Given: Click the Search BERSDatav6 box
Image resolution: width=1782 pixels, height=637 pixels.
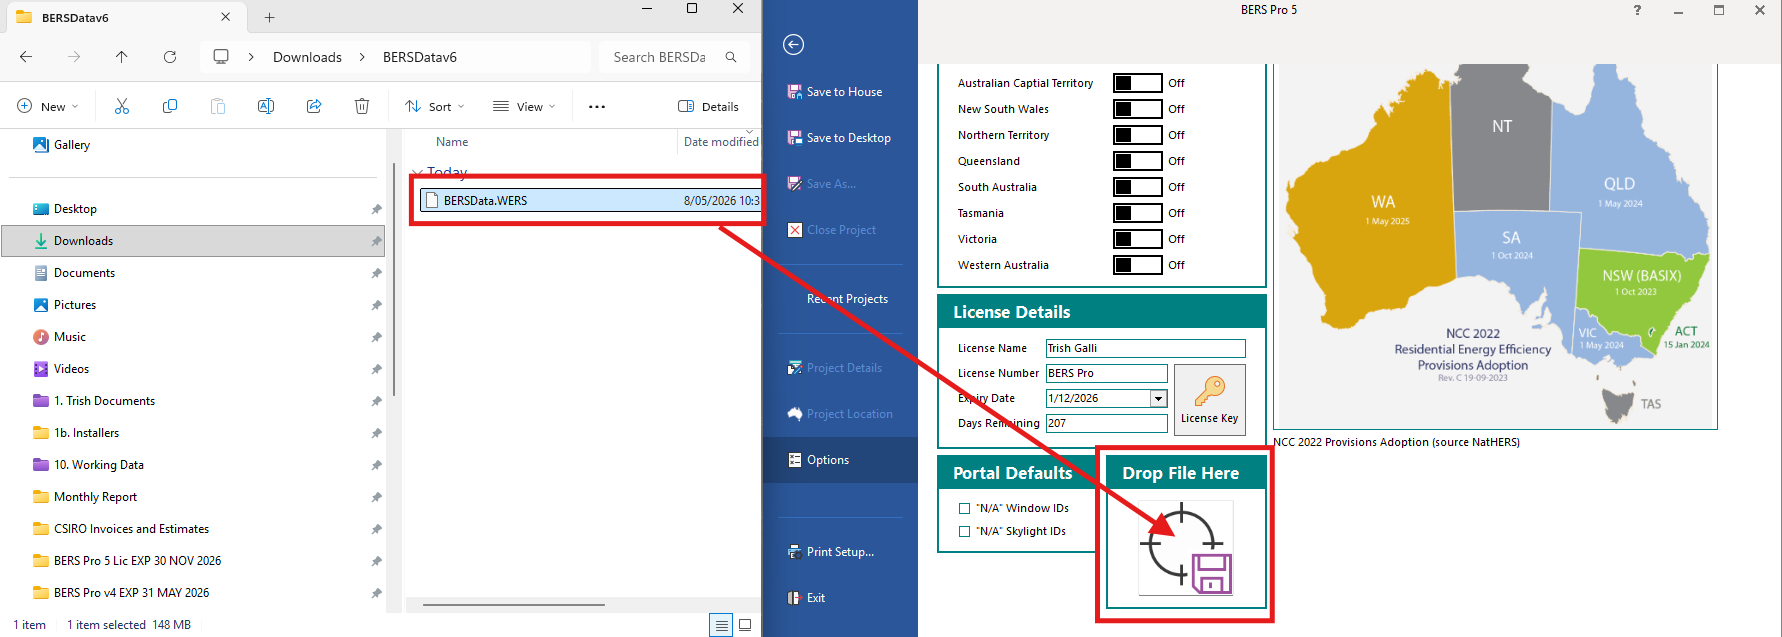Looking at the screenshot, I should tap(674, 57).
